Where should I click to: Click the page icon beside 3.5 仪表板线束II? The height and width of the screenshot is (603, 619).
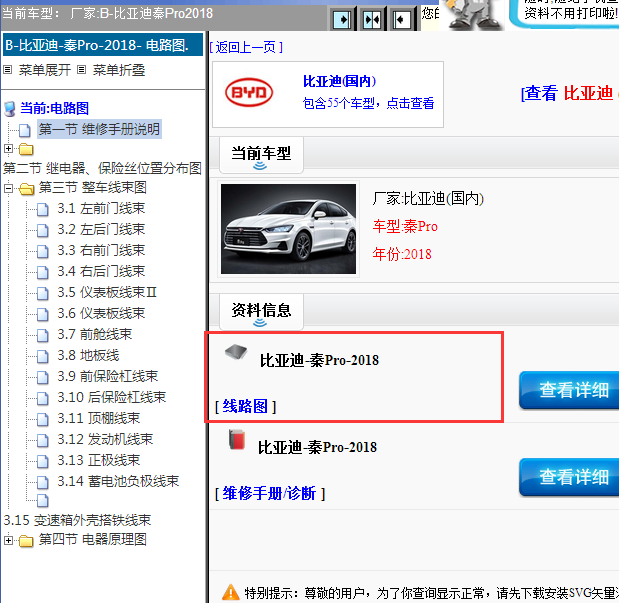[43, 293]
